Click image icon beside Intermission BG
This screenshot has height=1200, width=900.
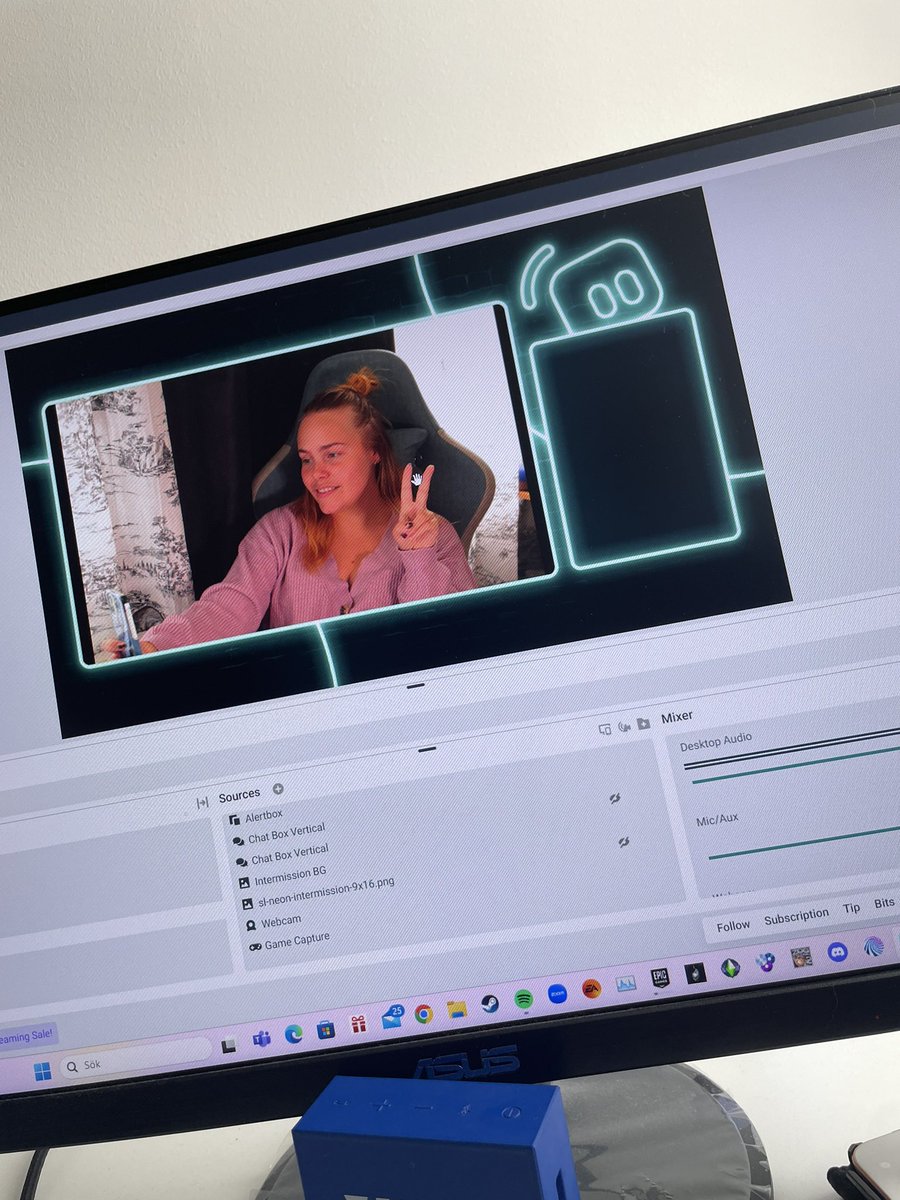point(244,882)
